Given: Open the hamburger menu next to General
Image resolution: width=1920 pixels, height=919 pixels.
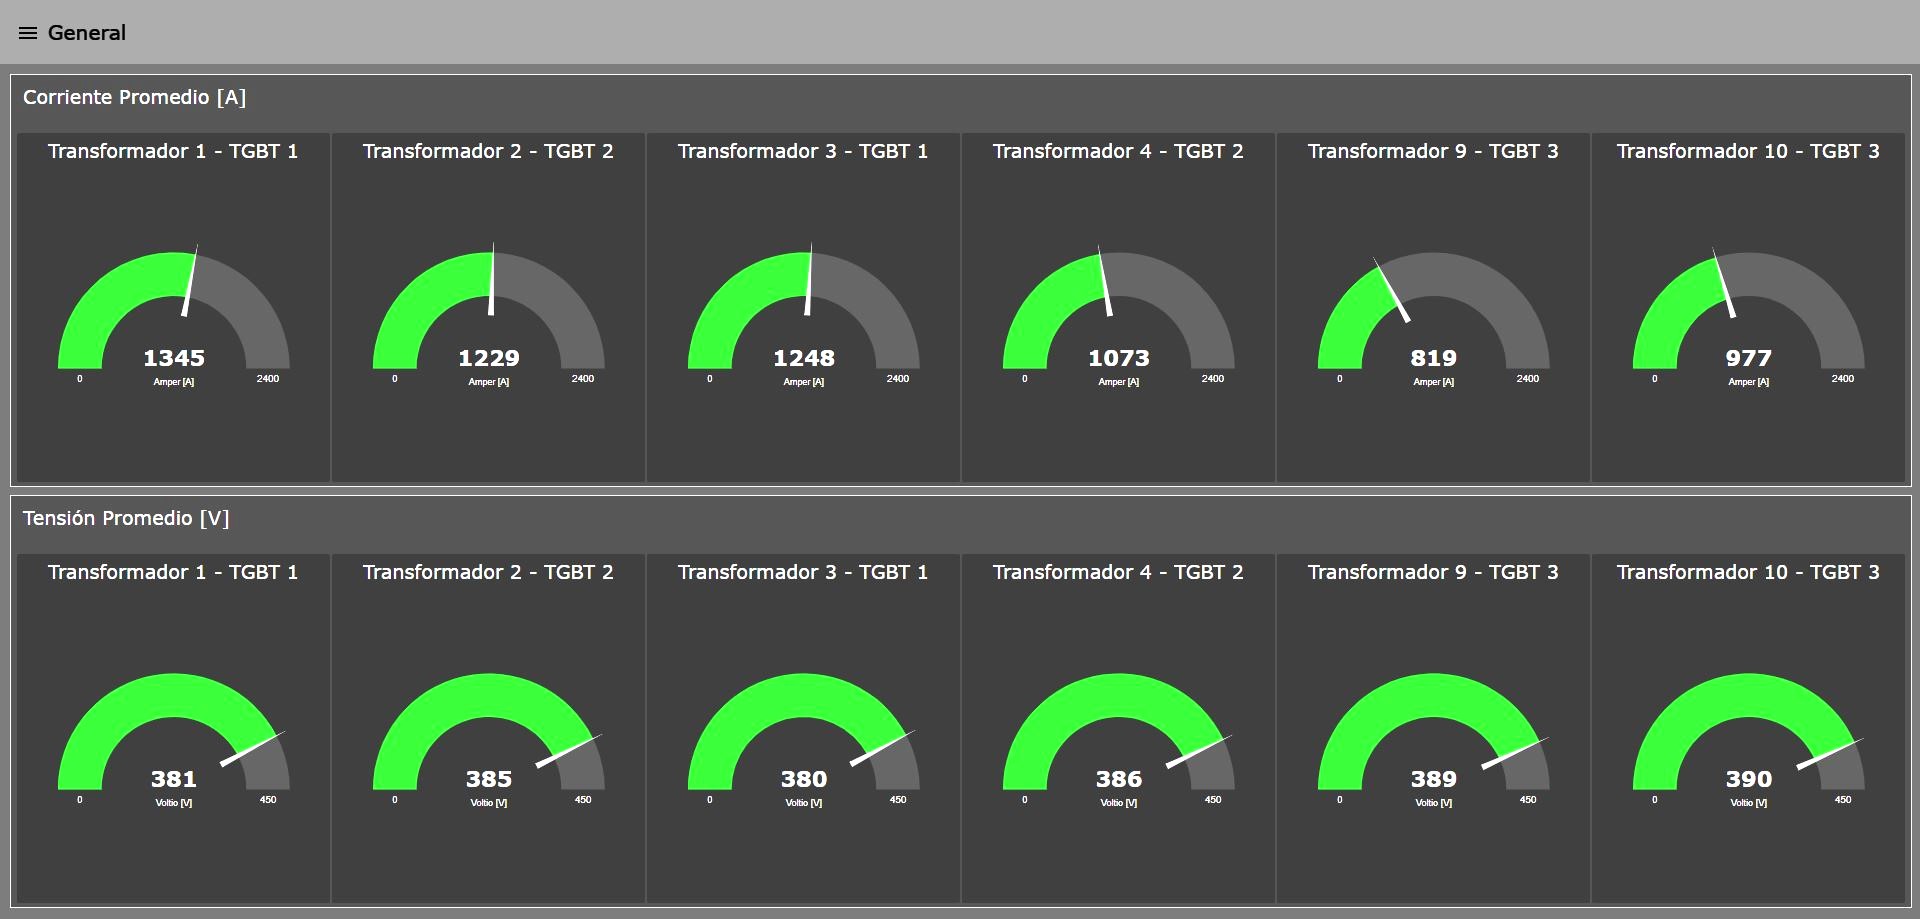Looking at the screenshot, I should pyautogui.click(x=28, y=33).
